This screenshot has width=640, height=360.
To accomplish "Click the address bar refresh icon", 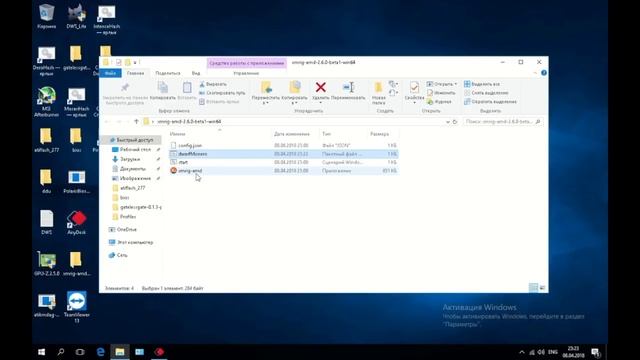I will [455, 122].
